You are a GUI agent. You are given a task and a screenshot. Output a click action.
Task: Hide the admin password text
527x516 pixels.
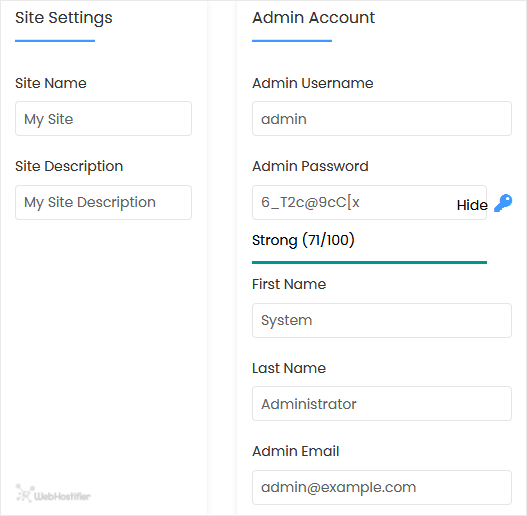[x=472, y=205]
